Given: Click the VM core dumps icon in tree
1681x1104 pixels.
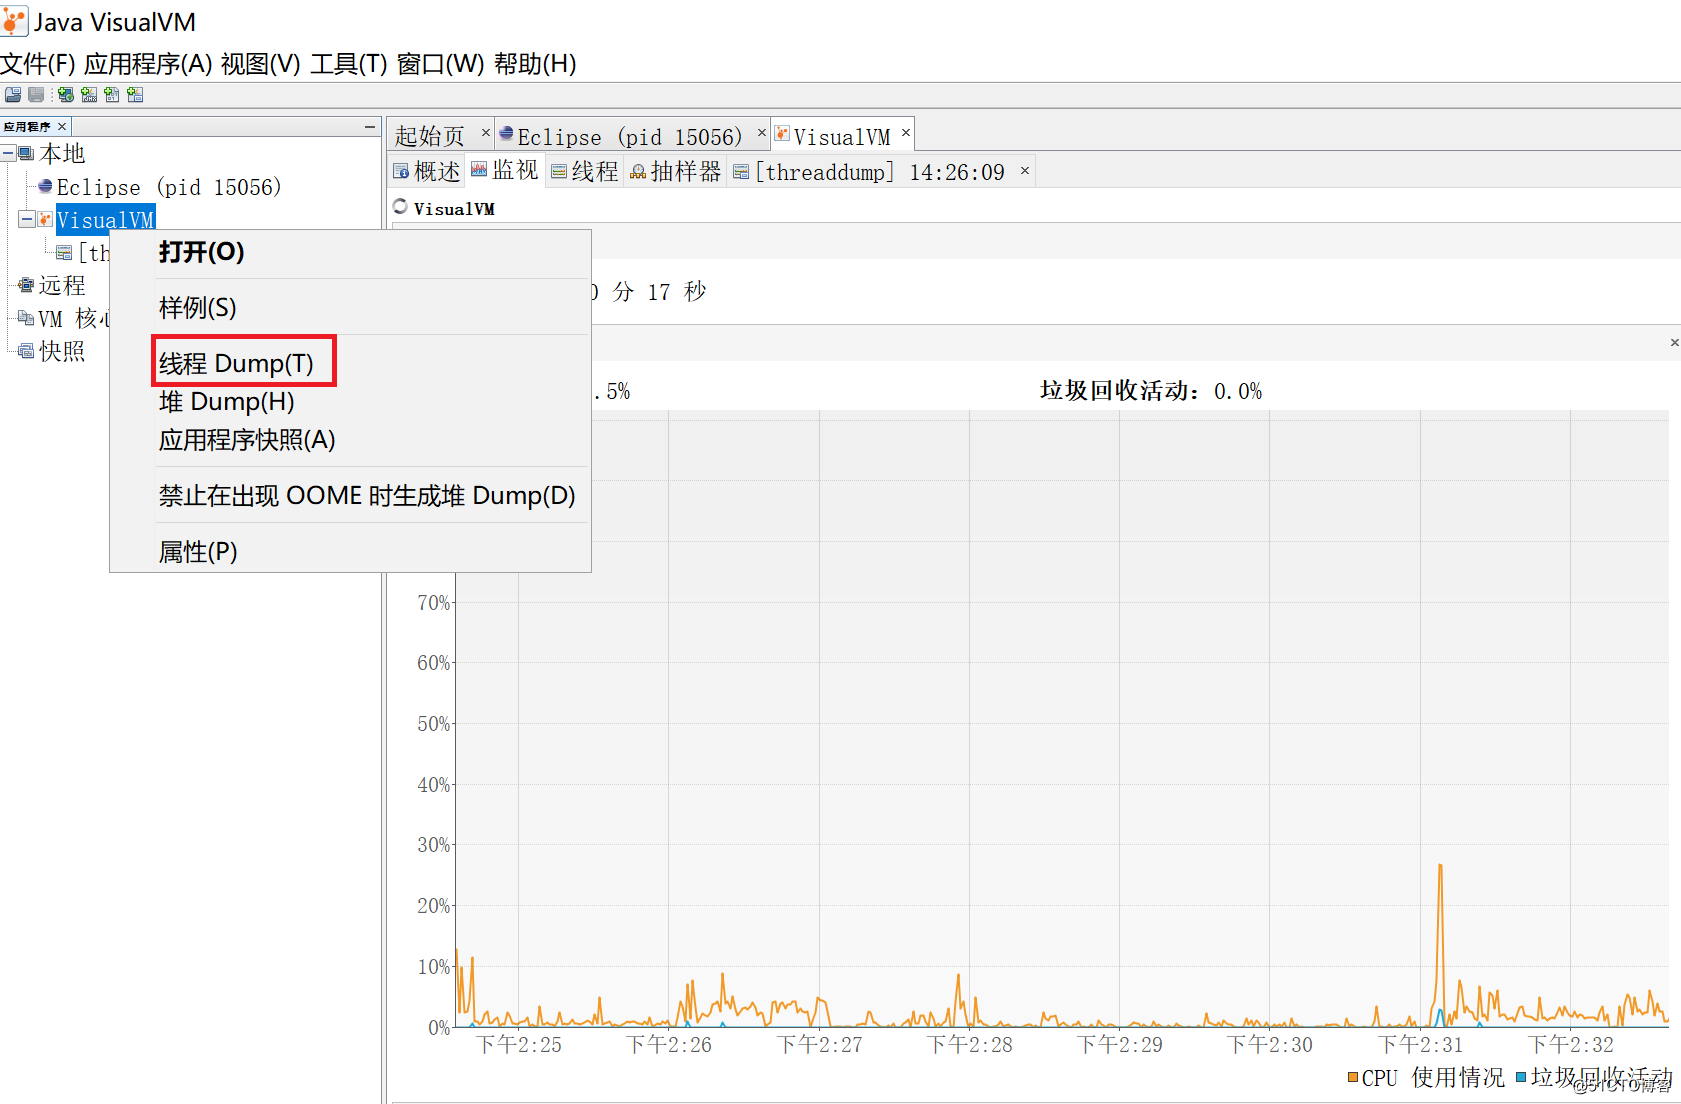Looking at the screenshot, I should [27, 318].
